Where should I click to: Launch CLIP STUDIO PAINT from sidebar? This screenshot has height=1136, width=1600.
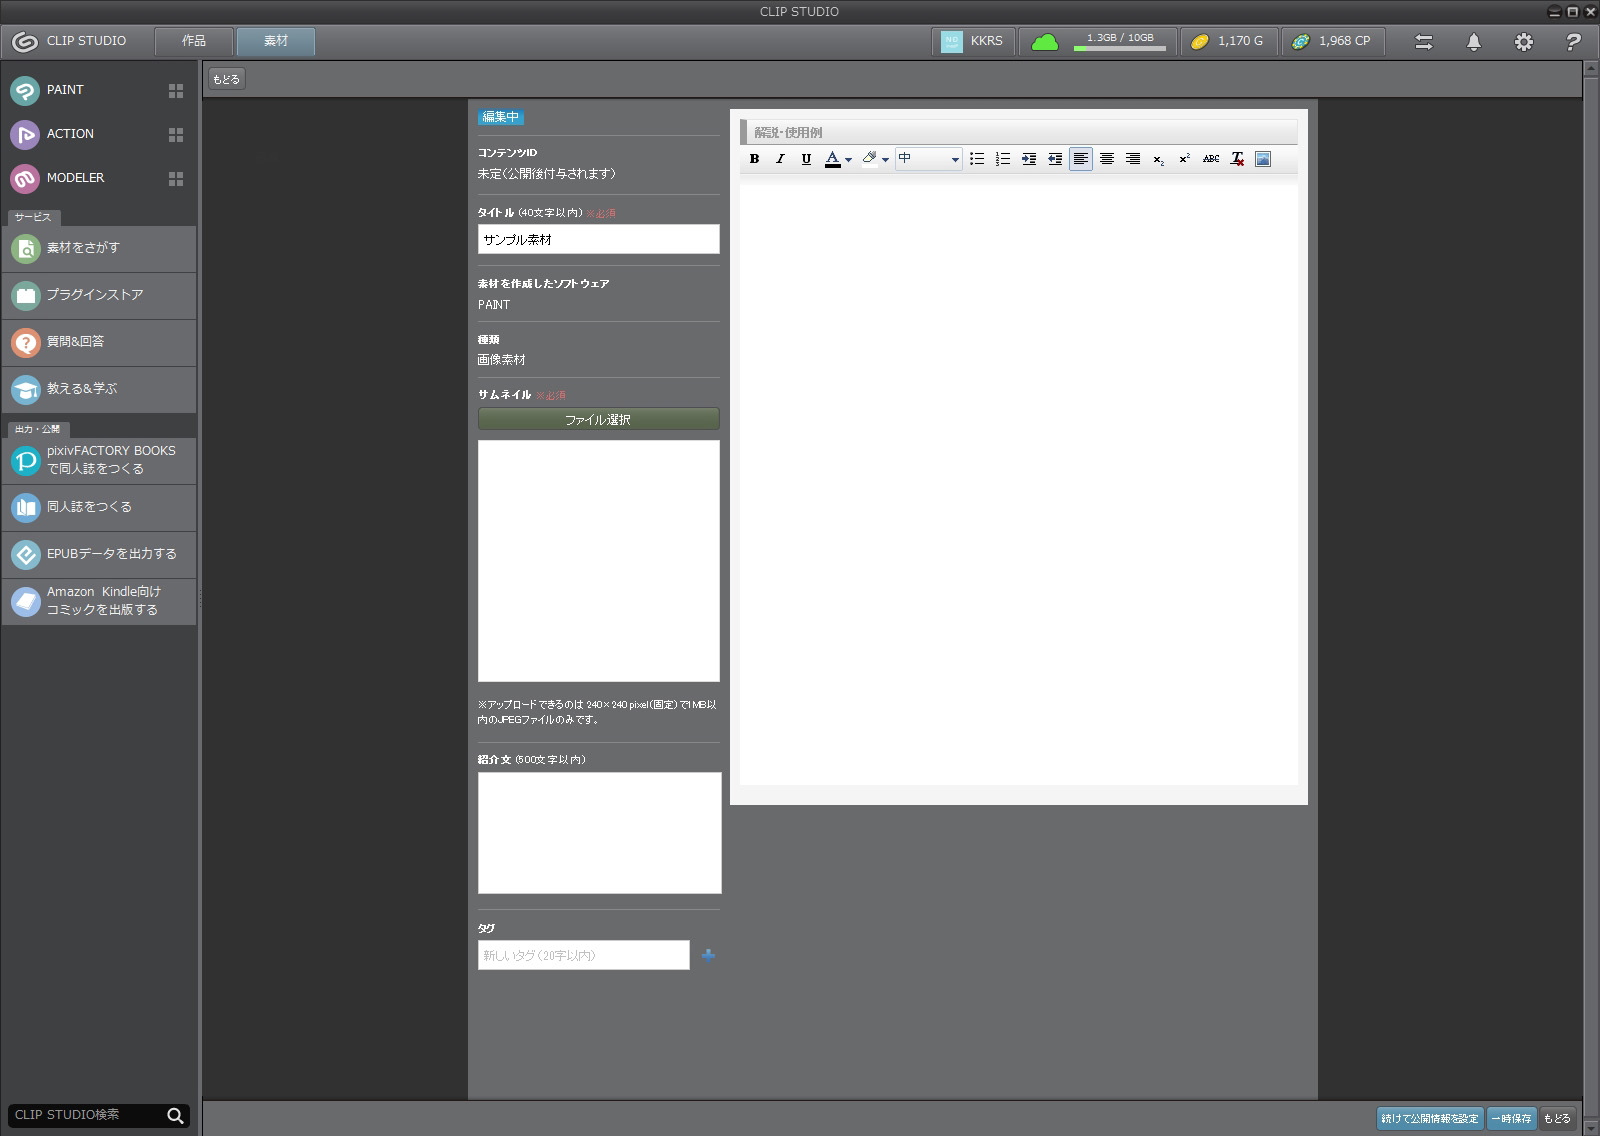click(x=65, y=90)
